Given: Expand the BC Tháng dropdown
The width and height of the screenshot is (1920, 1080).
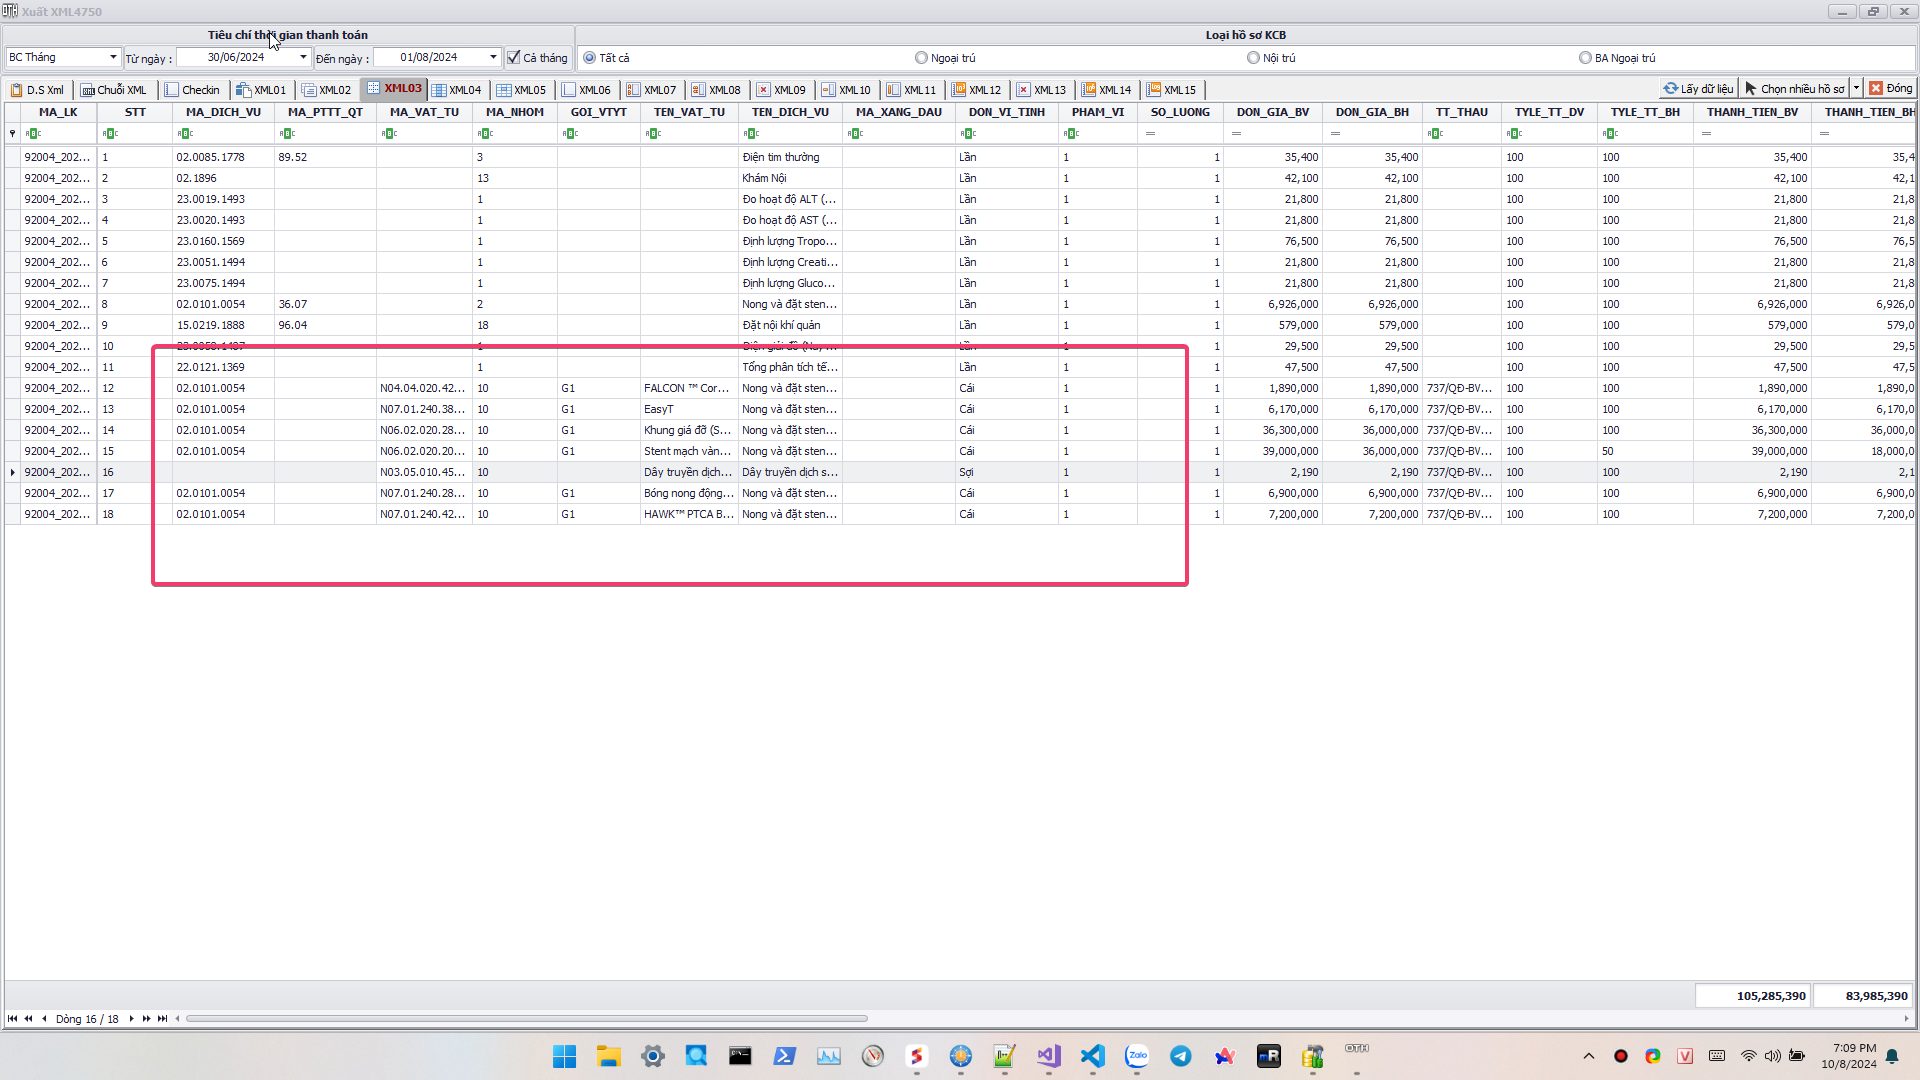Looking at the screenshot, I should (113, 58).
